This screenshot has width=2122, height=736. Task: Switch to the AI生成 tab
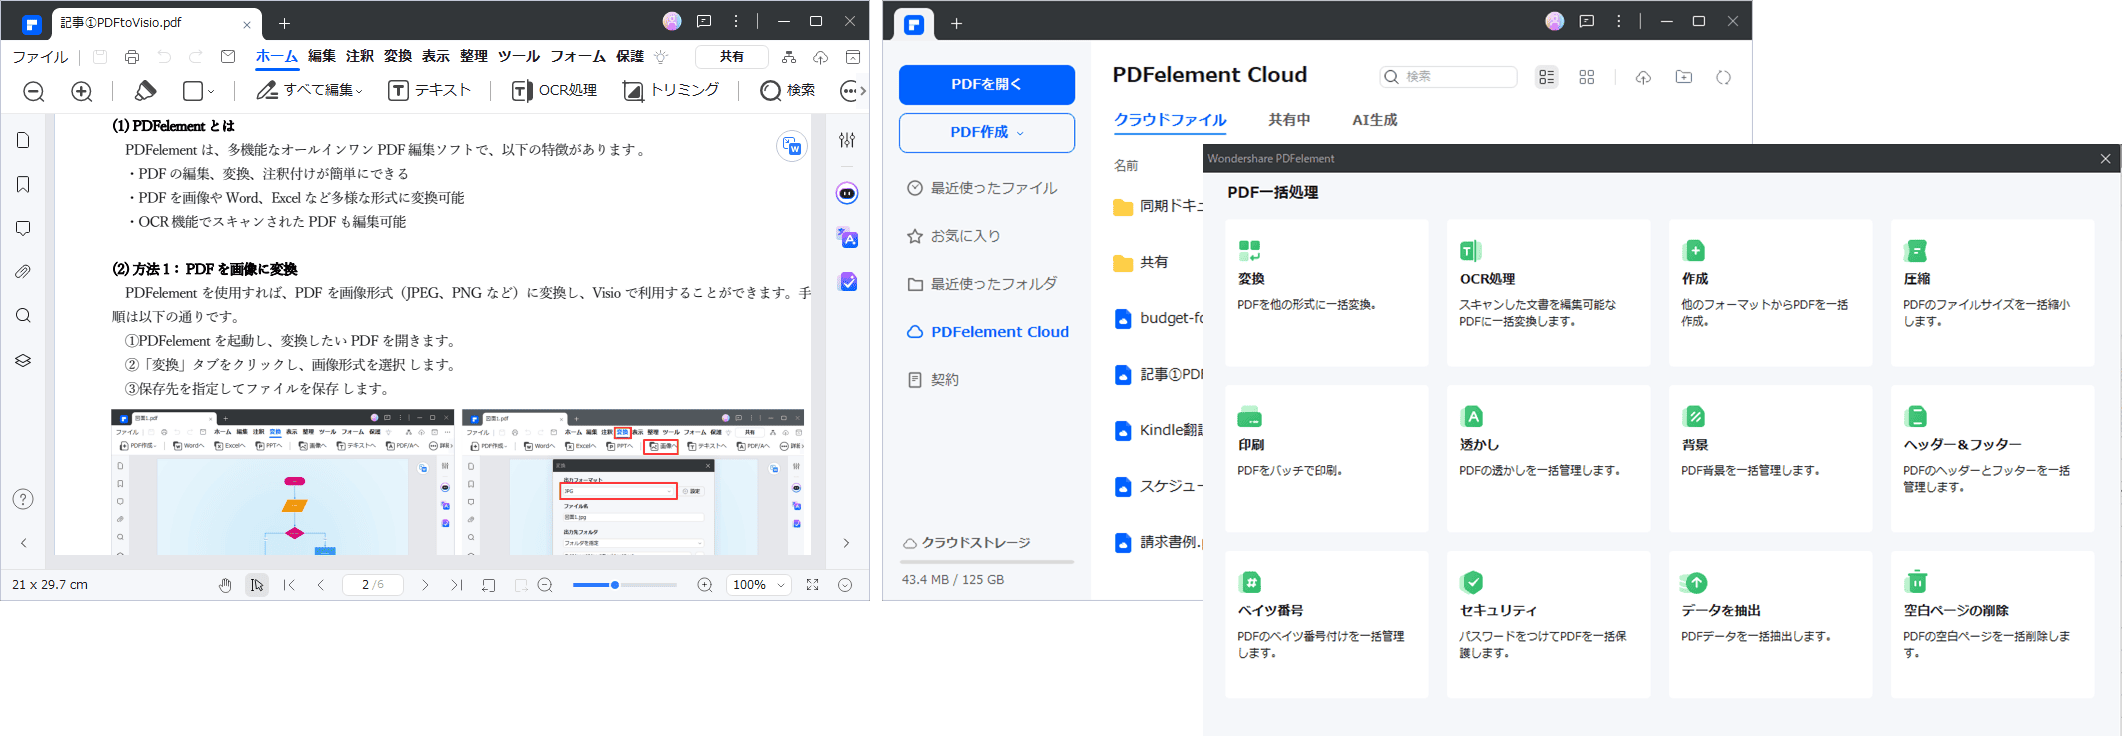pyautogui.click(x=1375, y=120)
